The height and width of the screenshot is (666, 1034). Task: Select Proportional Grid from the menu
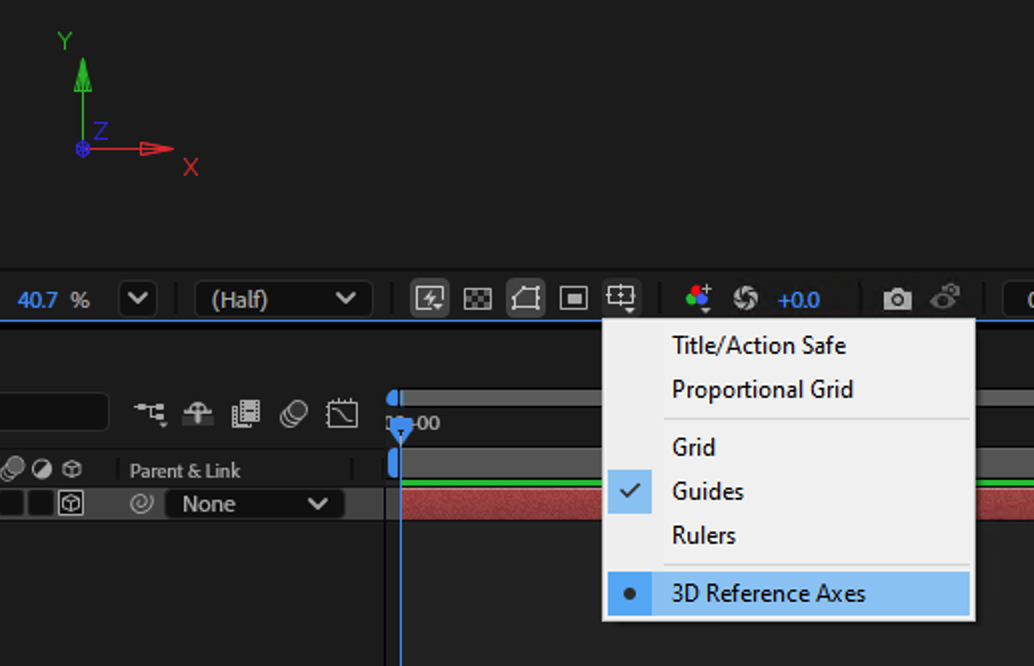(x=762, y=389)
